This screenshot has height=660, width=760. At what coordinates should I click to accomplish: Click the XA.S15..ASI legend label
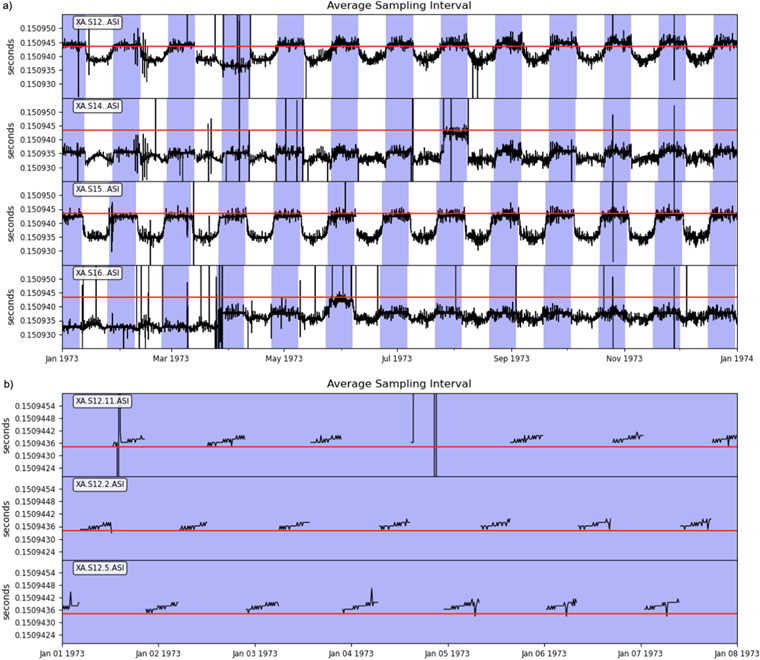(x=97, y=189)
